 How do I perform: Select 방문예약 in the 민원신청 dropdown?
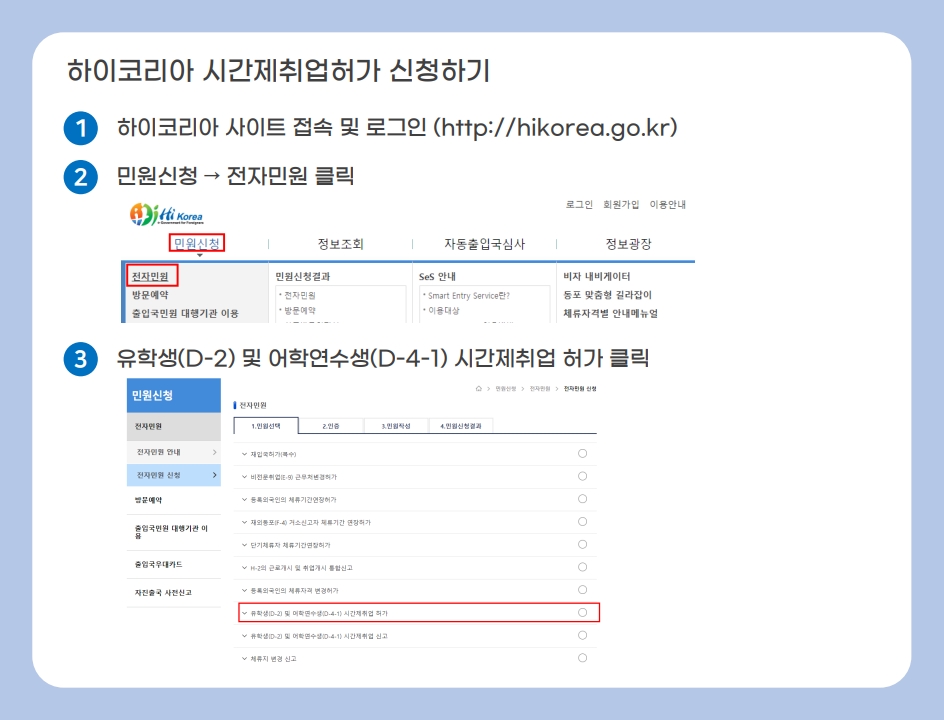(x=151, y=295)
